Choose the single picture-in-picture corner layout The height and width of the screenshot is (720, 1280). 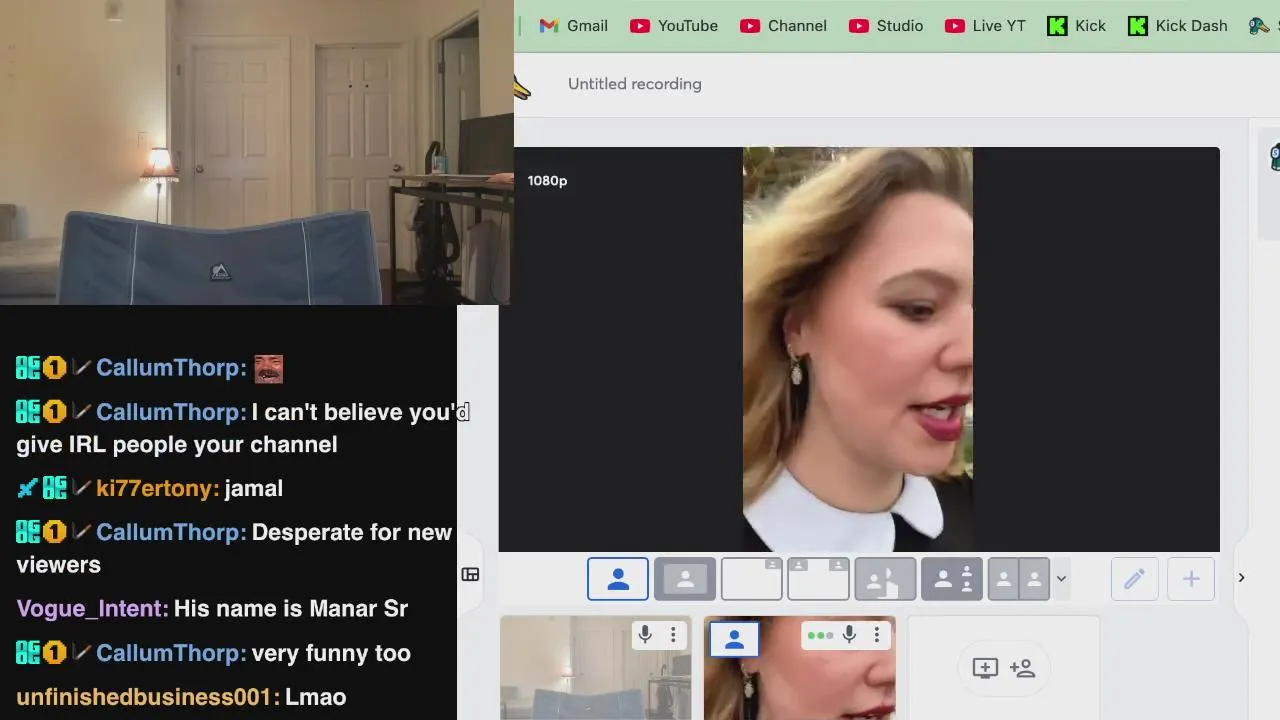pos(751,579)
